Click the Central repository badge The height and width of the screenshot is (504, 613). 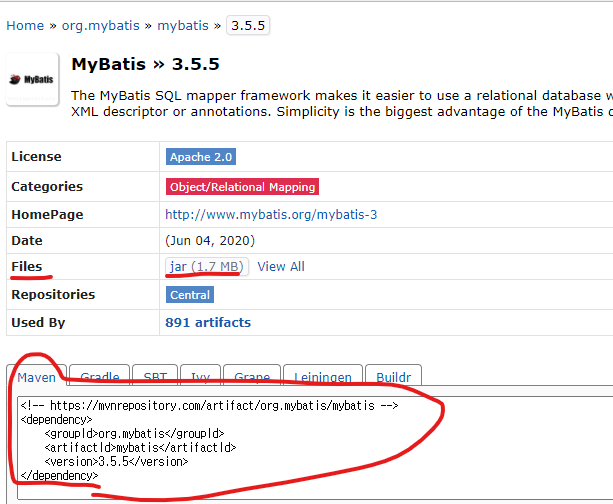(190, 295)
